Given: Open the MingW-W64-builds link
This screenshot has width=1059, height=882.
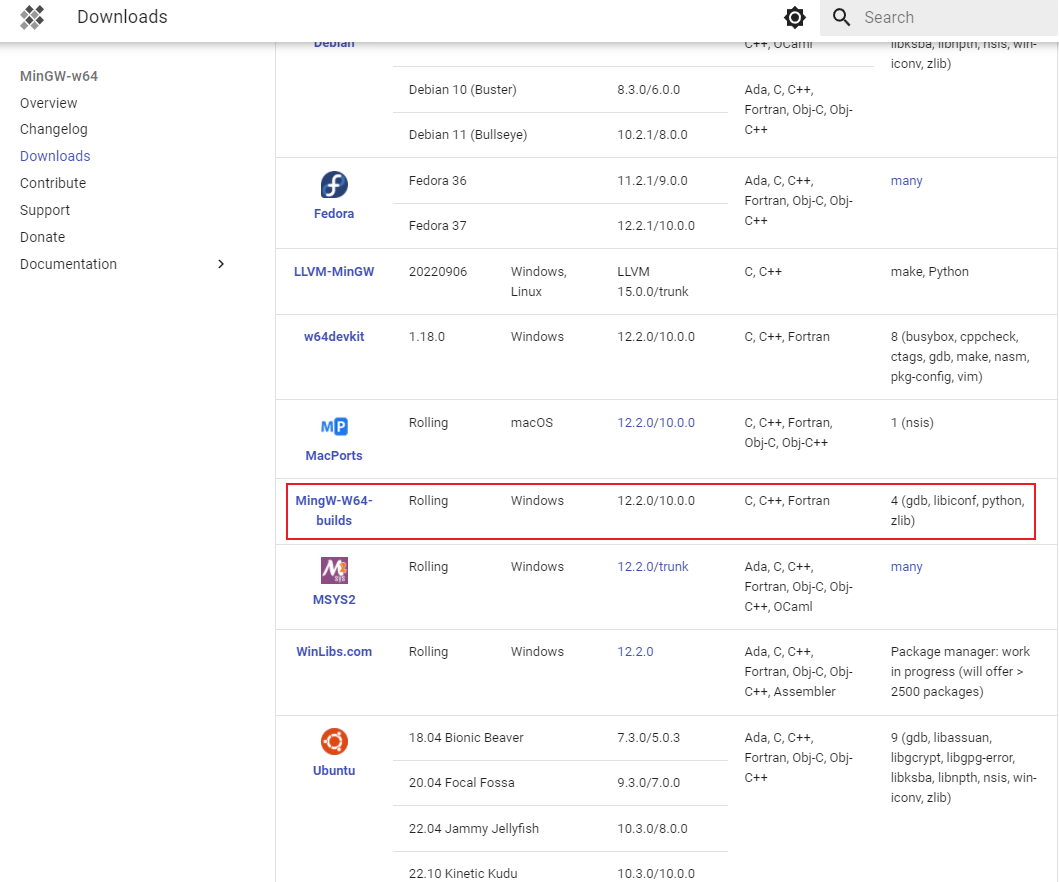Looking at the screenshot, I should [x=334, y=511].
